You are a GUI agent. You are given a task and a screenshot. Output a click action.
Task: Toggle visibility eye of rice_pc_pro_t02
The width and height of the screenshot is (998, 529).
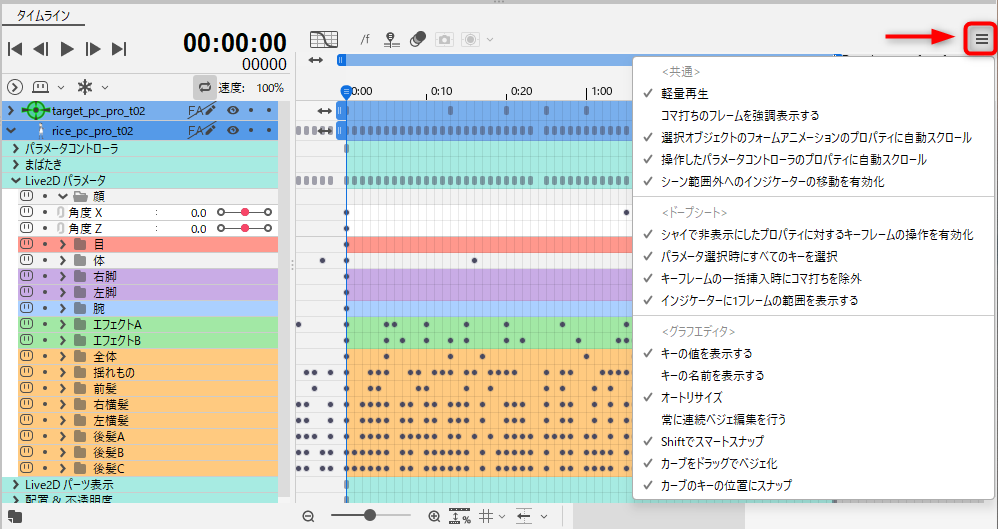pyautogui.click(x=233, y=130)
